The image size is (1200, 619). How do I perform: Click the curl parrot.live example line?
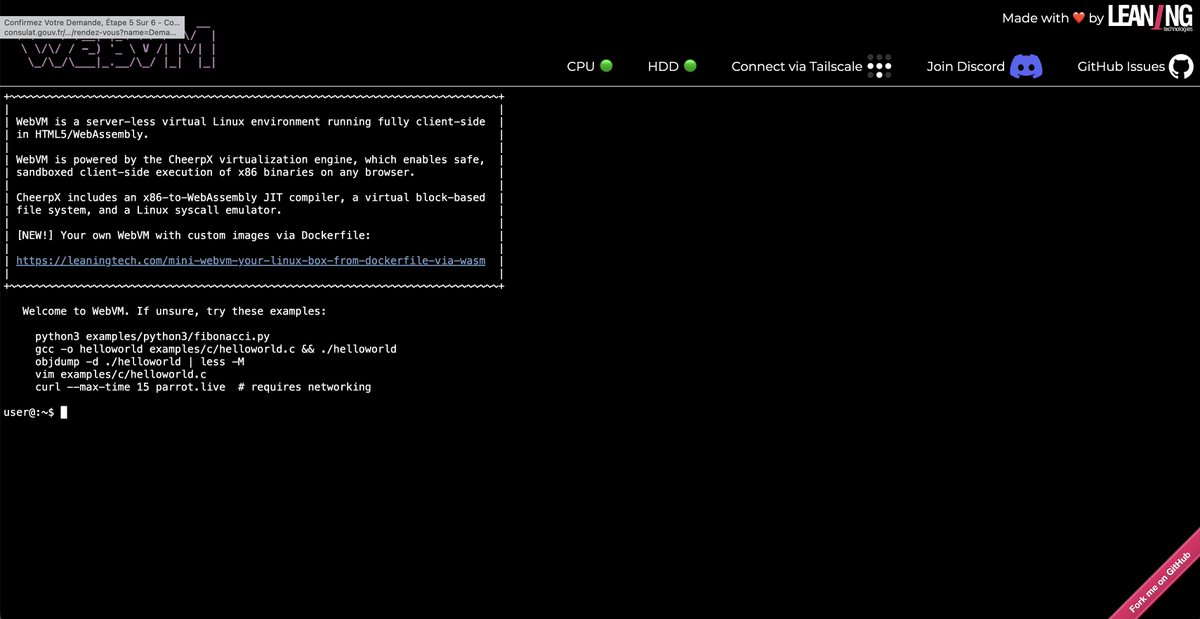(x=203, y=387)
